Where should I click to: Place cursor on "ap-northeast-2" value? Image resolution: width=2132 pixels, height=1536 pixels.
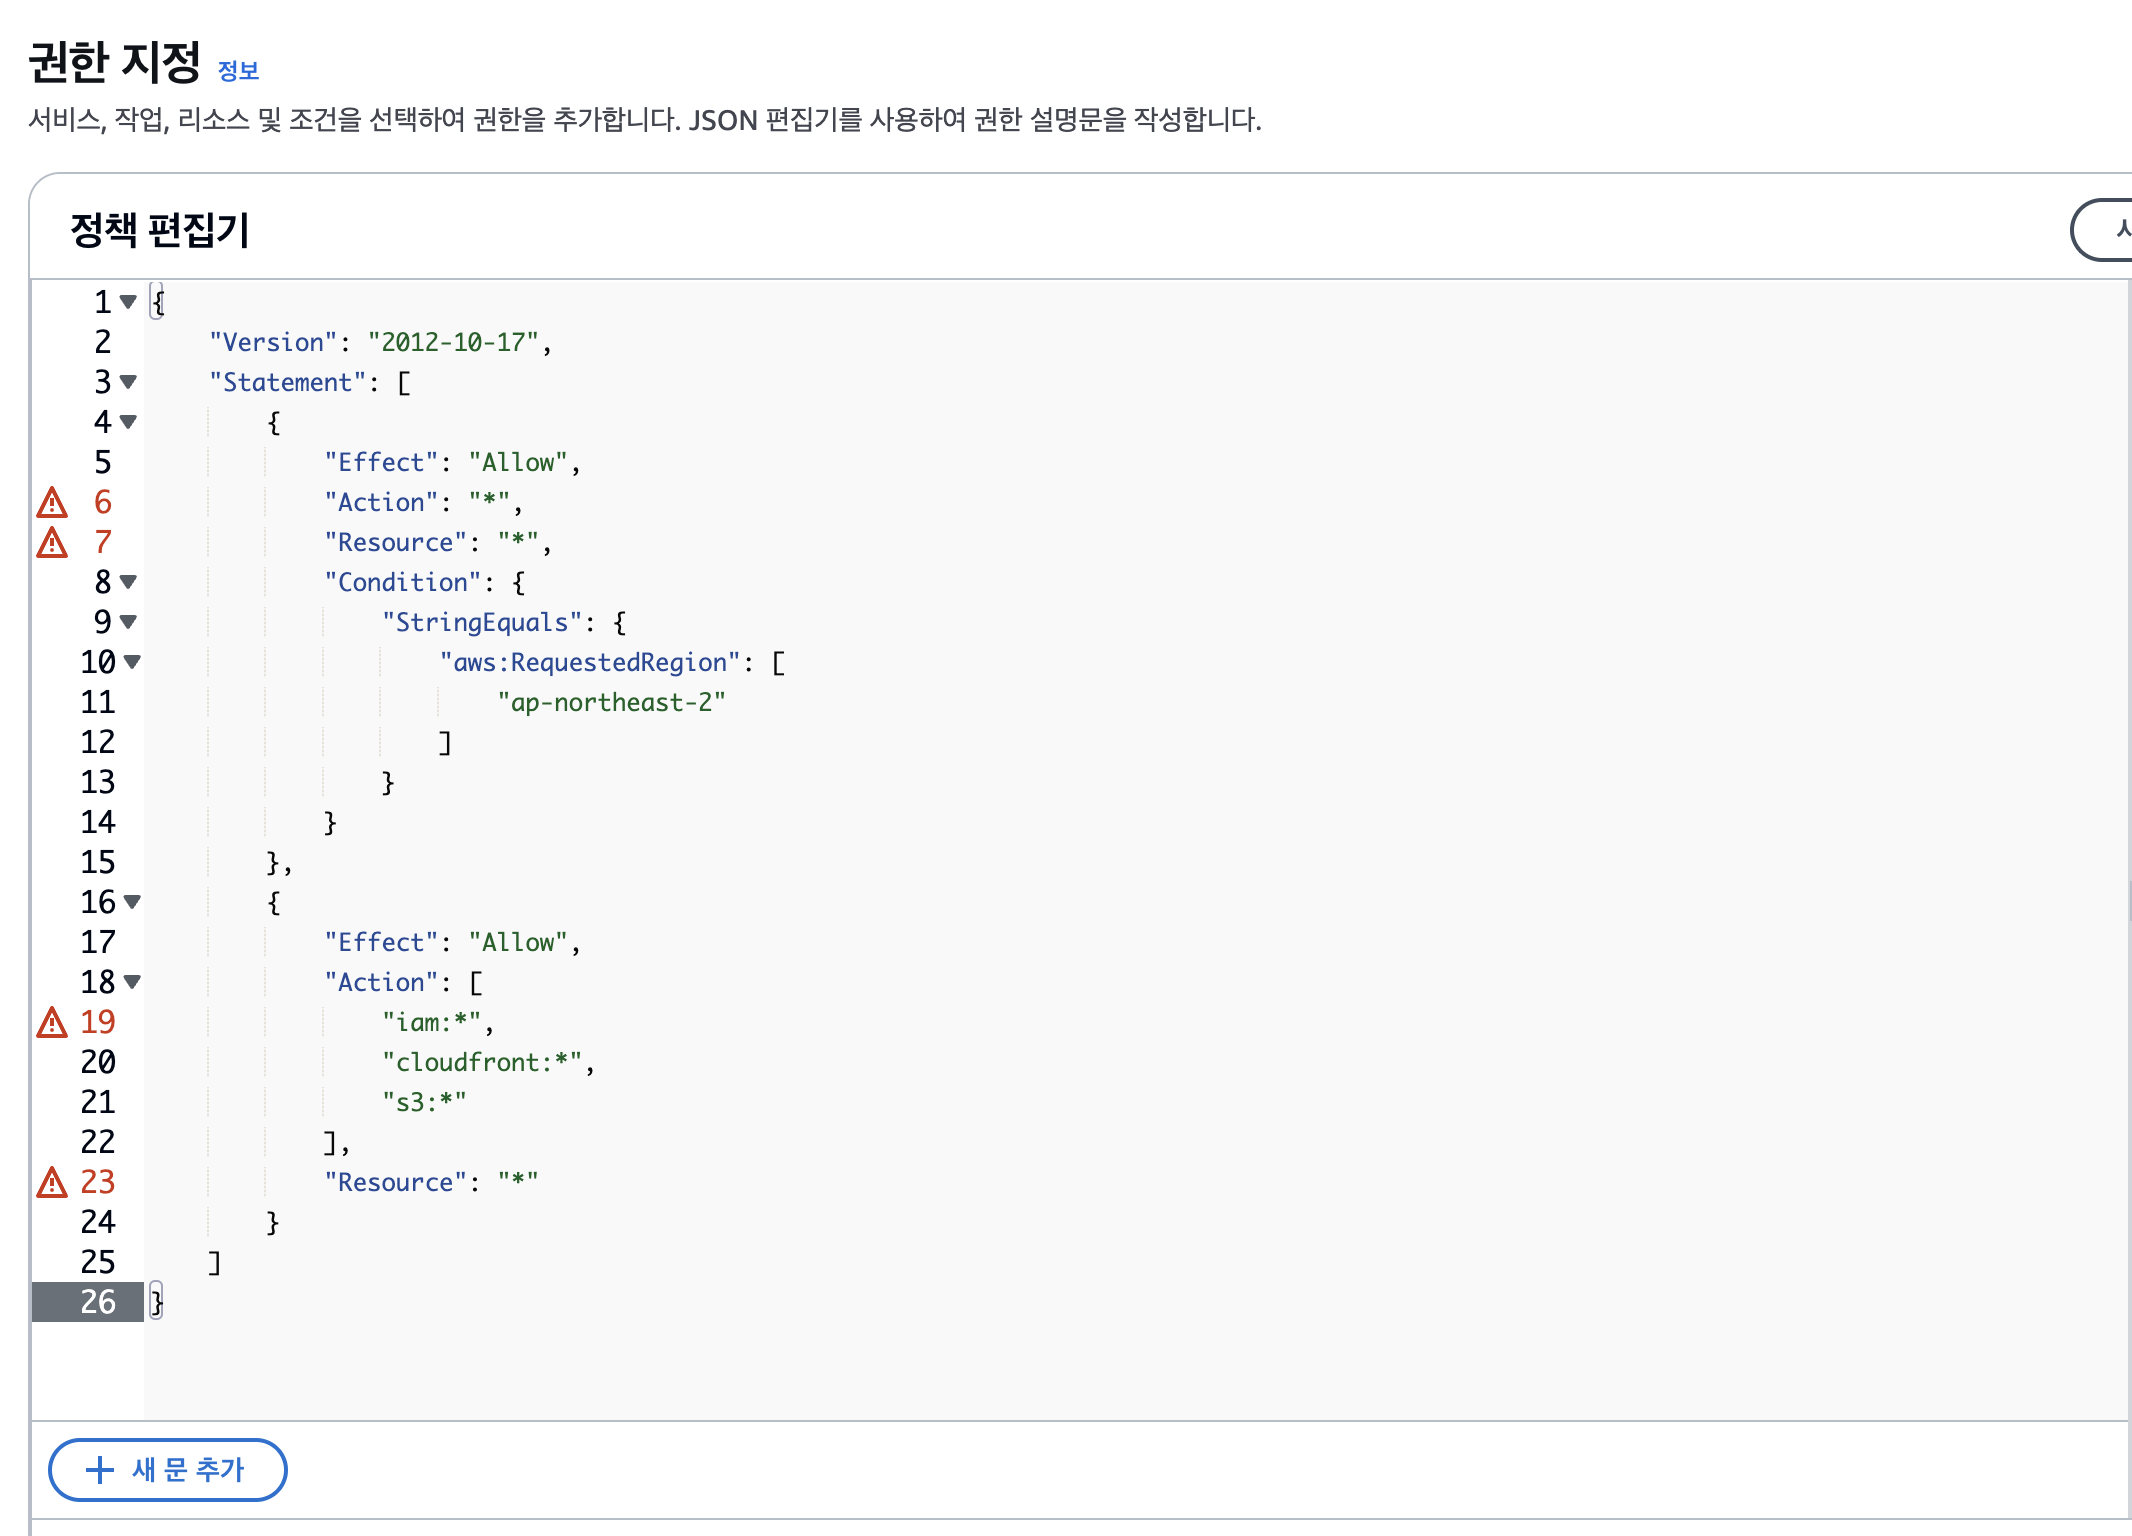point(611,703)
